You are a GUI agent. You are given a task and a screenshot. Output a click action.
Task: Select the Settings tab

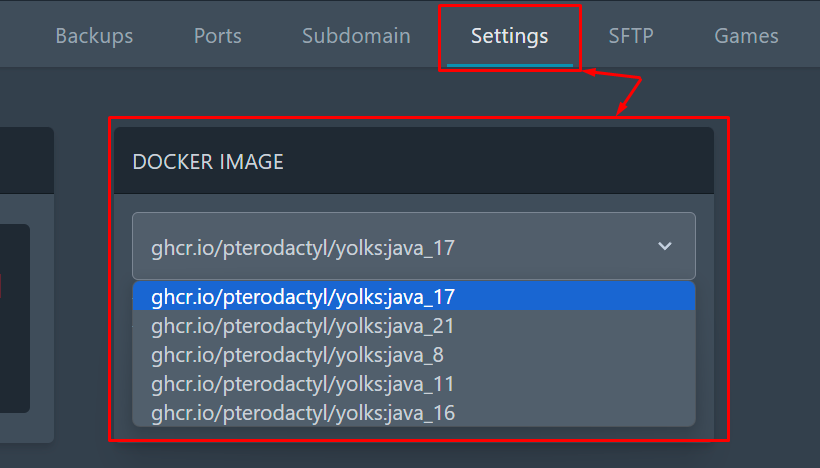point(509,36)
